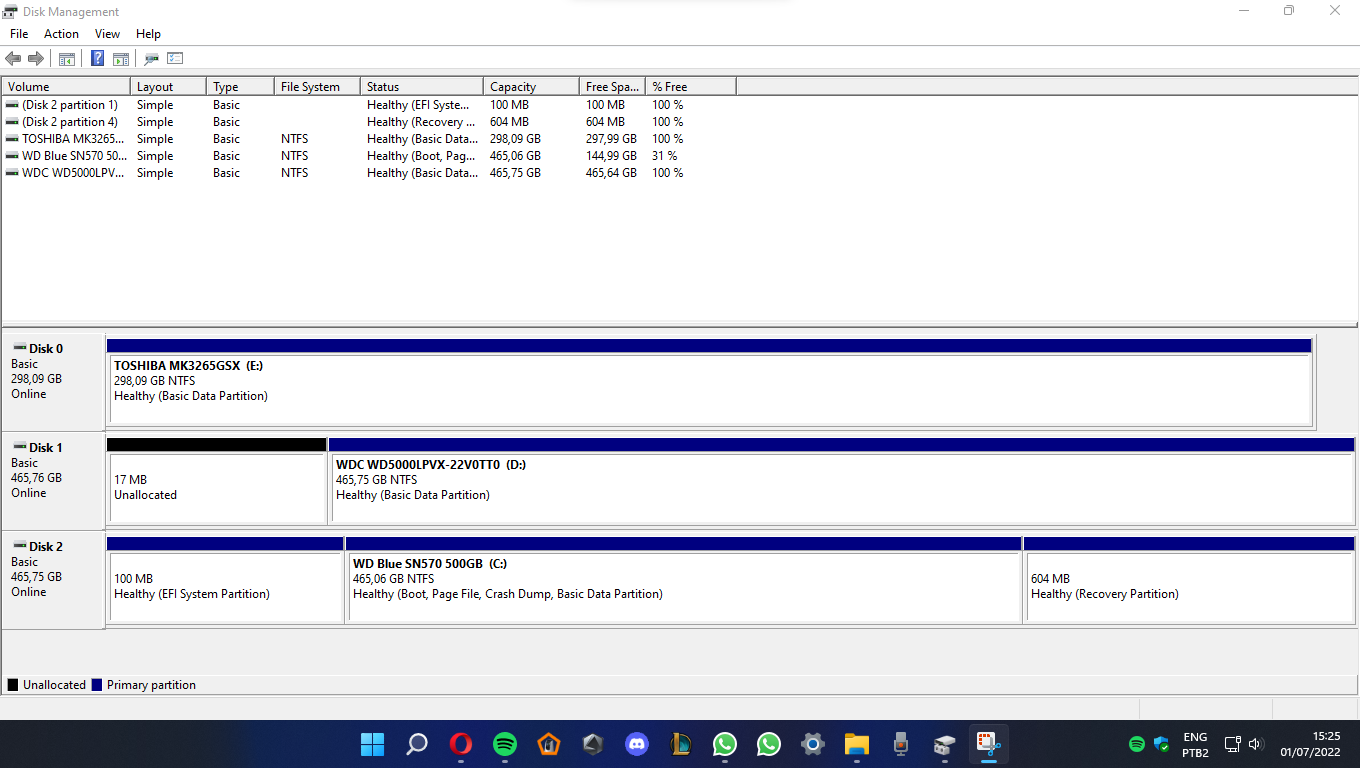Open Help via the blue question-mark icon

pyautogui.click(x=97, y=59)
